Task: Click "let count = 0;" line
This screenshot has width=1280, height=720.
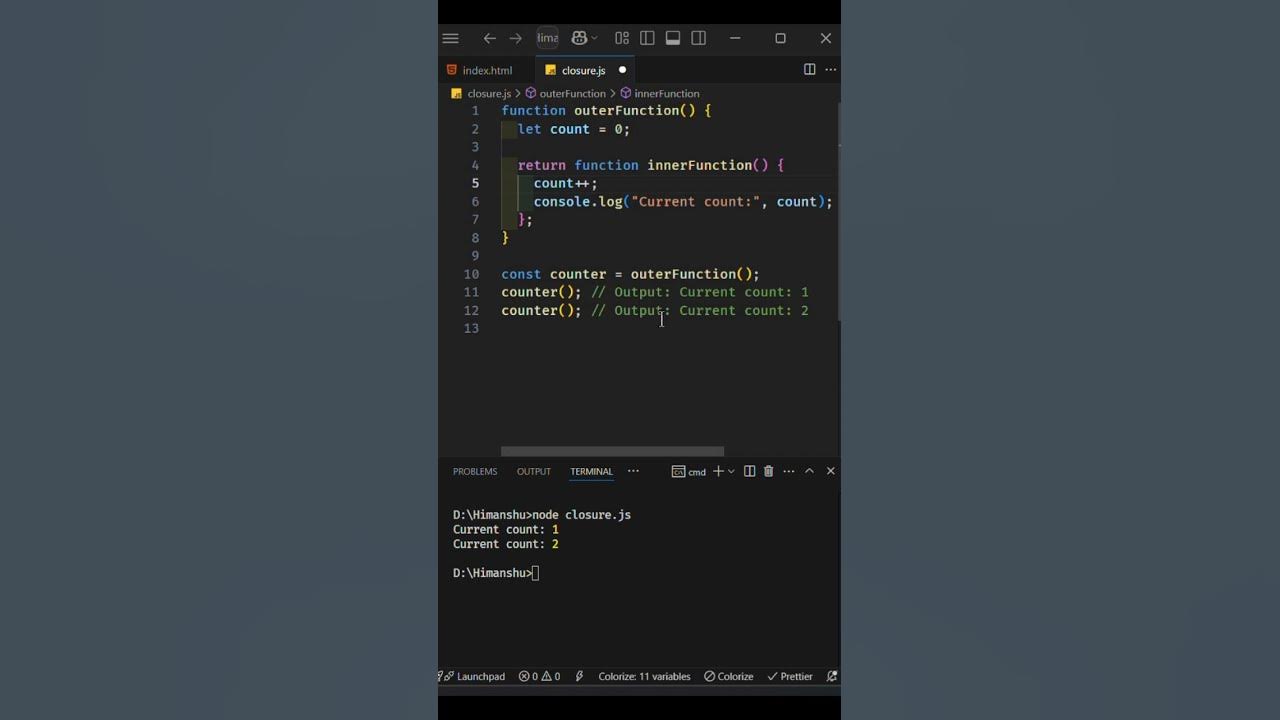Action: point(574,129)
